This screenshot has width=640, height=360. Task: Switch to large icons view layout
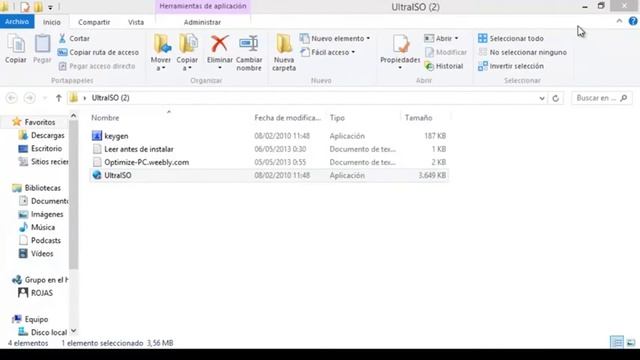[631, 342]
